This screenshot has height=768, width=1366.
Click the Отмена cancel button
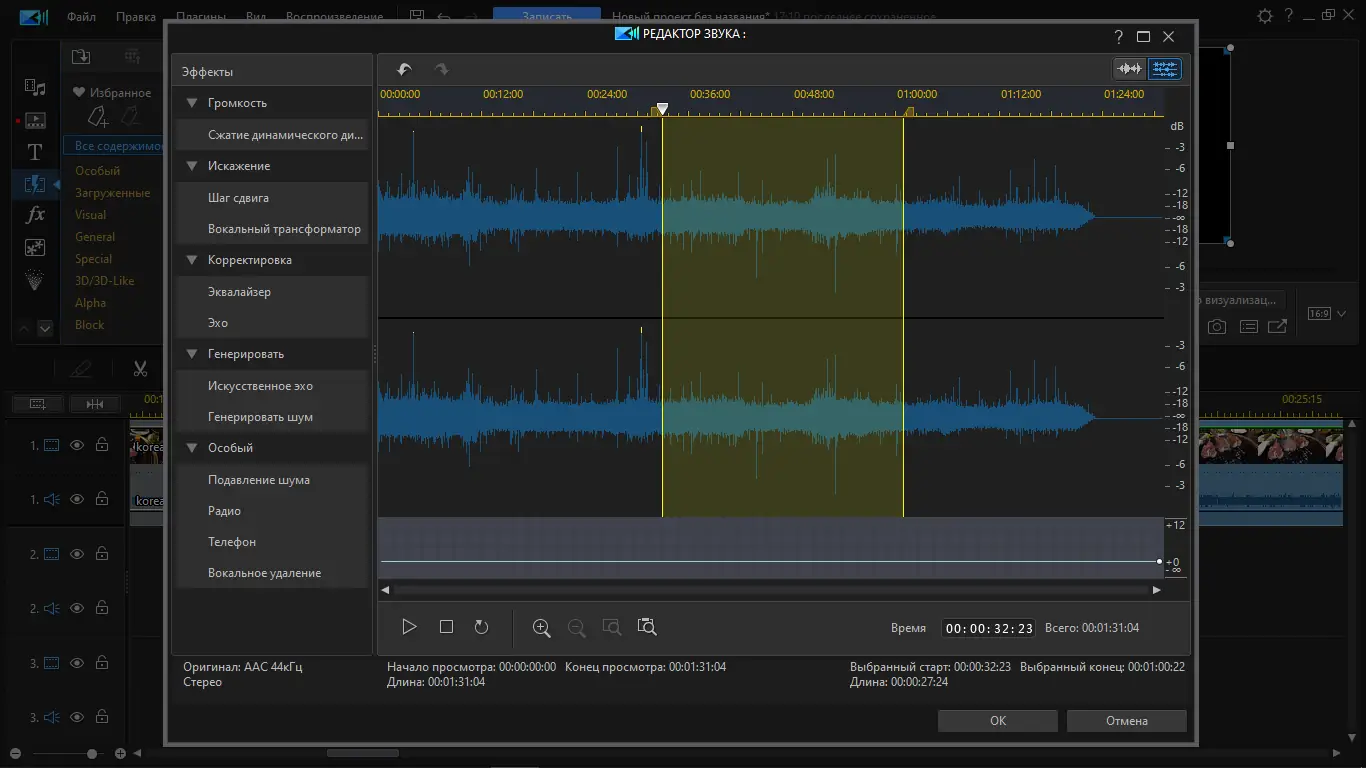[1126, 721]
